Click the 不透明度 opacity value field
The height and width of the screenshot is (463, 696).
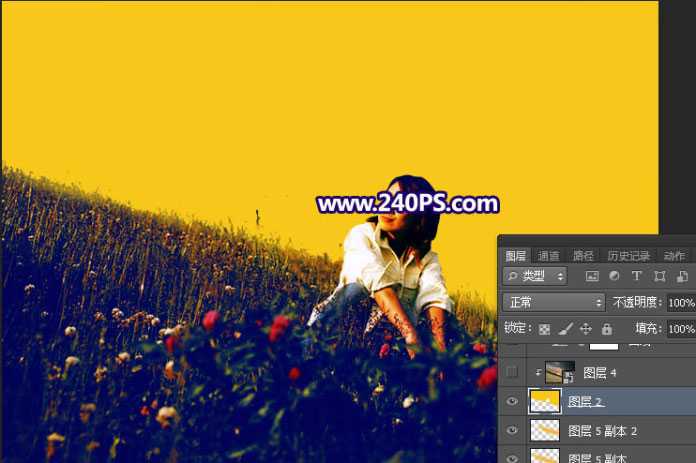point(680,302)
